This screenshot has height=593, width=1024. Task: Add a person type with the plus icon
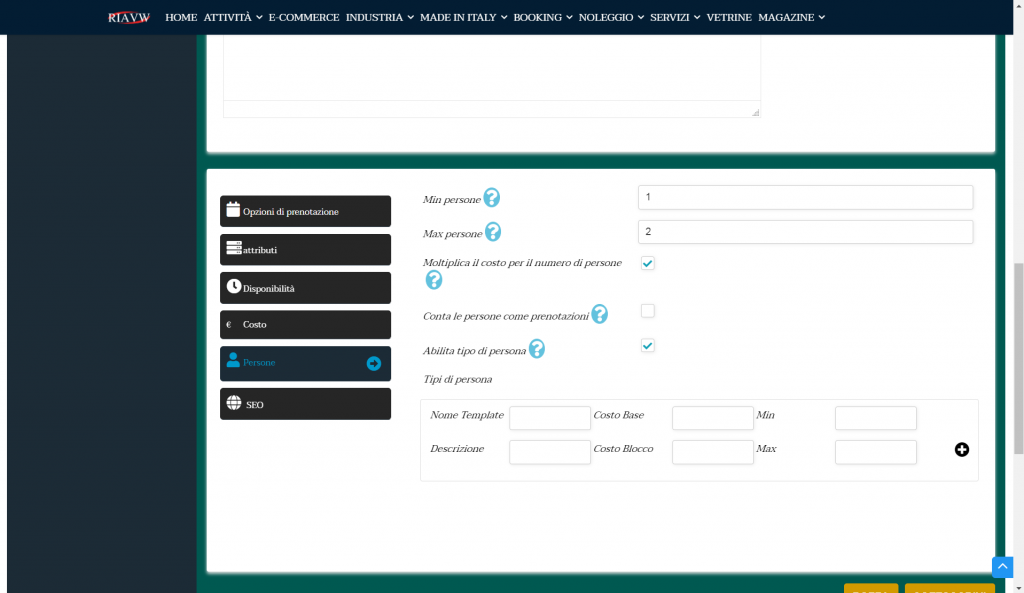pyautogui.click(x=962, y=450)
